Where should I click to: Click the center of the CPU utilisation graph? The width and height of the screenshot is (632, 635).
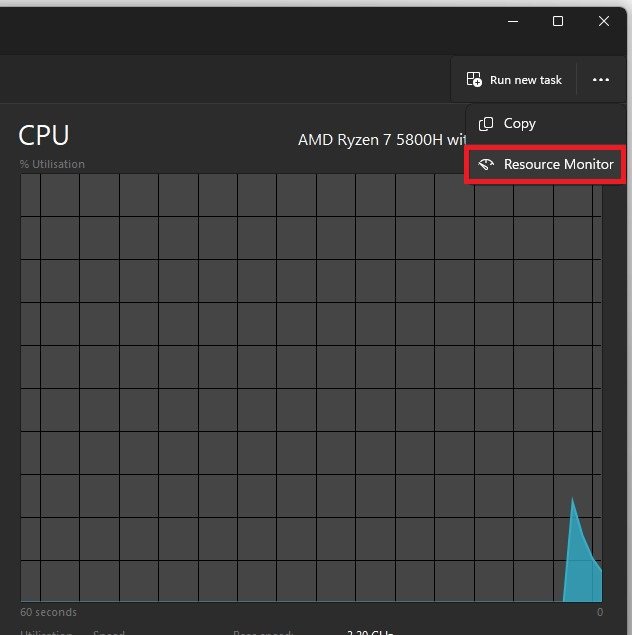(x=311, y=388)
